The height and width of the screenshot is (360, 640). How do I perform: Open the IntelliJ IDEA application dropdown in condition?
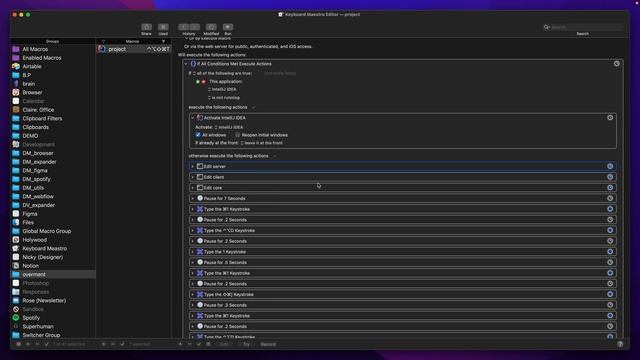(222, 89)
